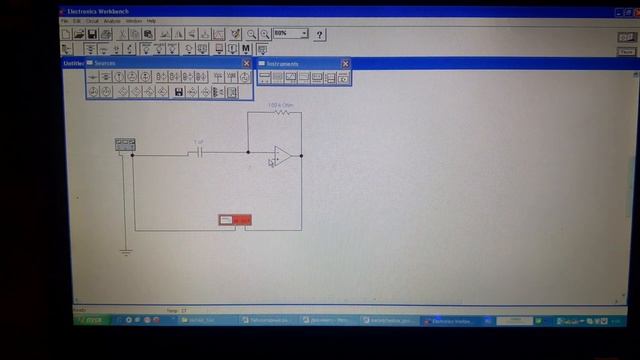This screenshot has height=360, width=640.
Task: Rotate the selected component
Action: pos(165,34)
